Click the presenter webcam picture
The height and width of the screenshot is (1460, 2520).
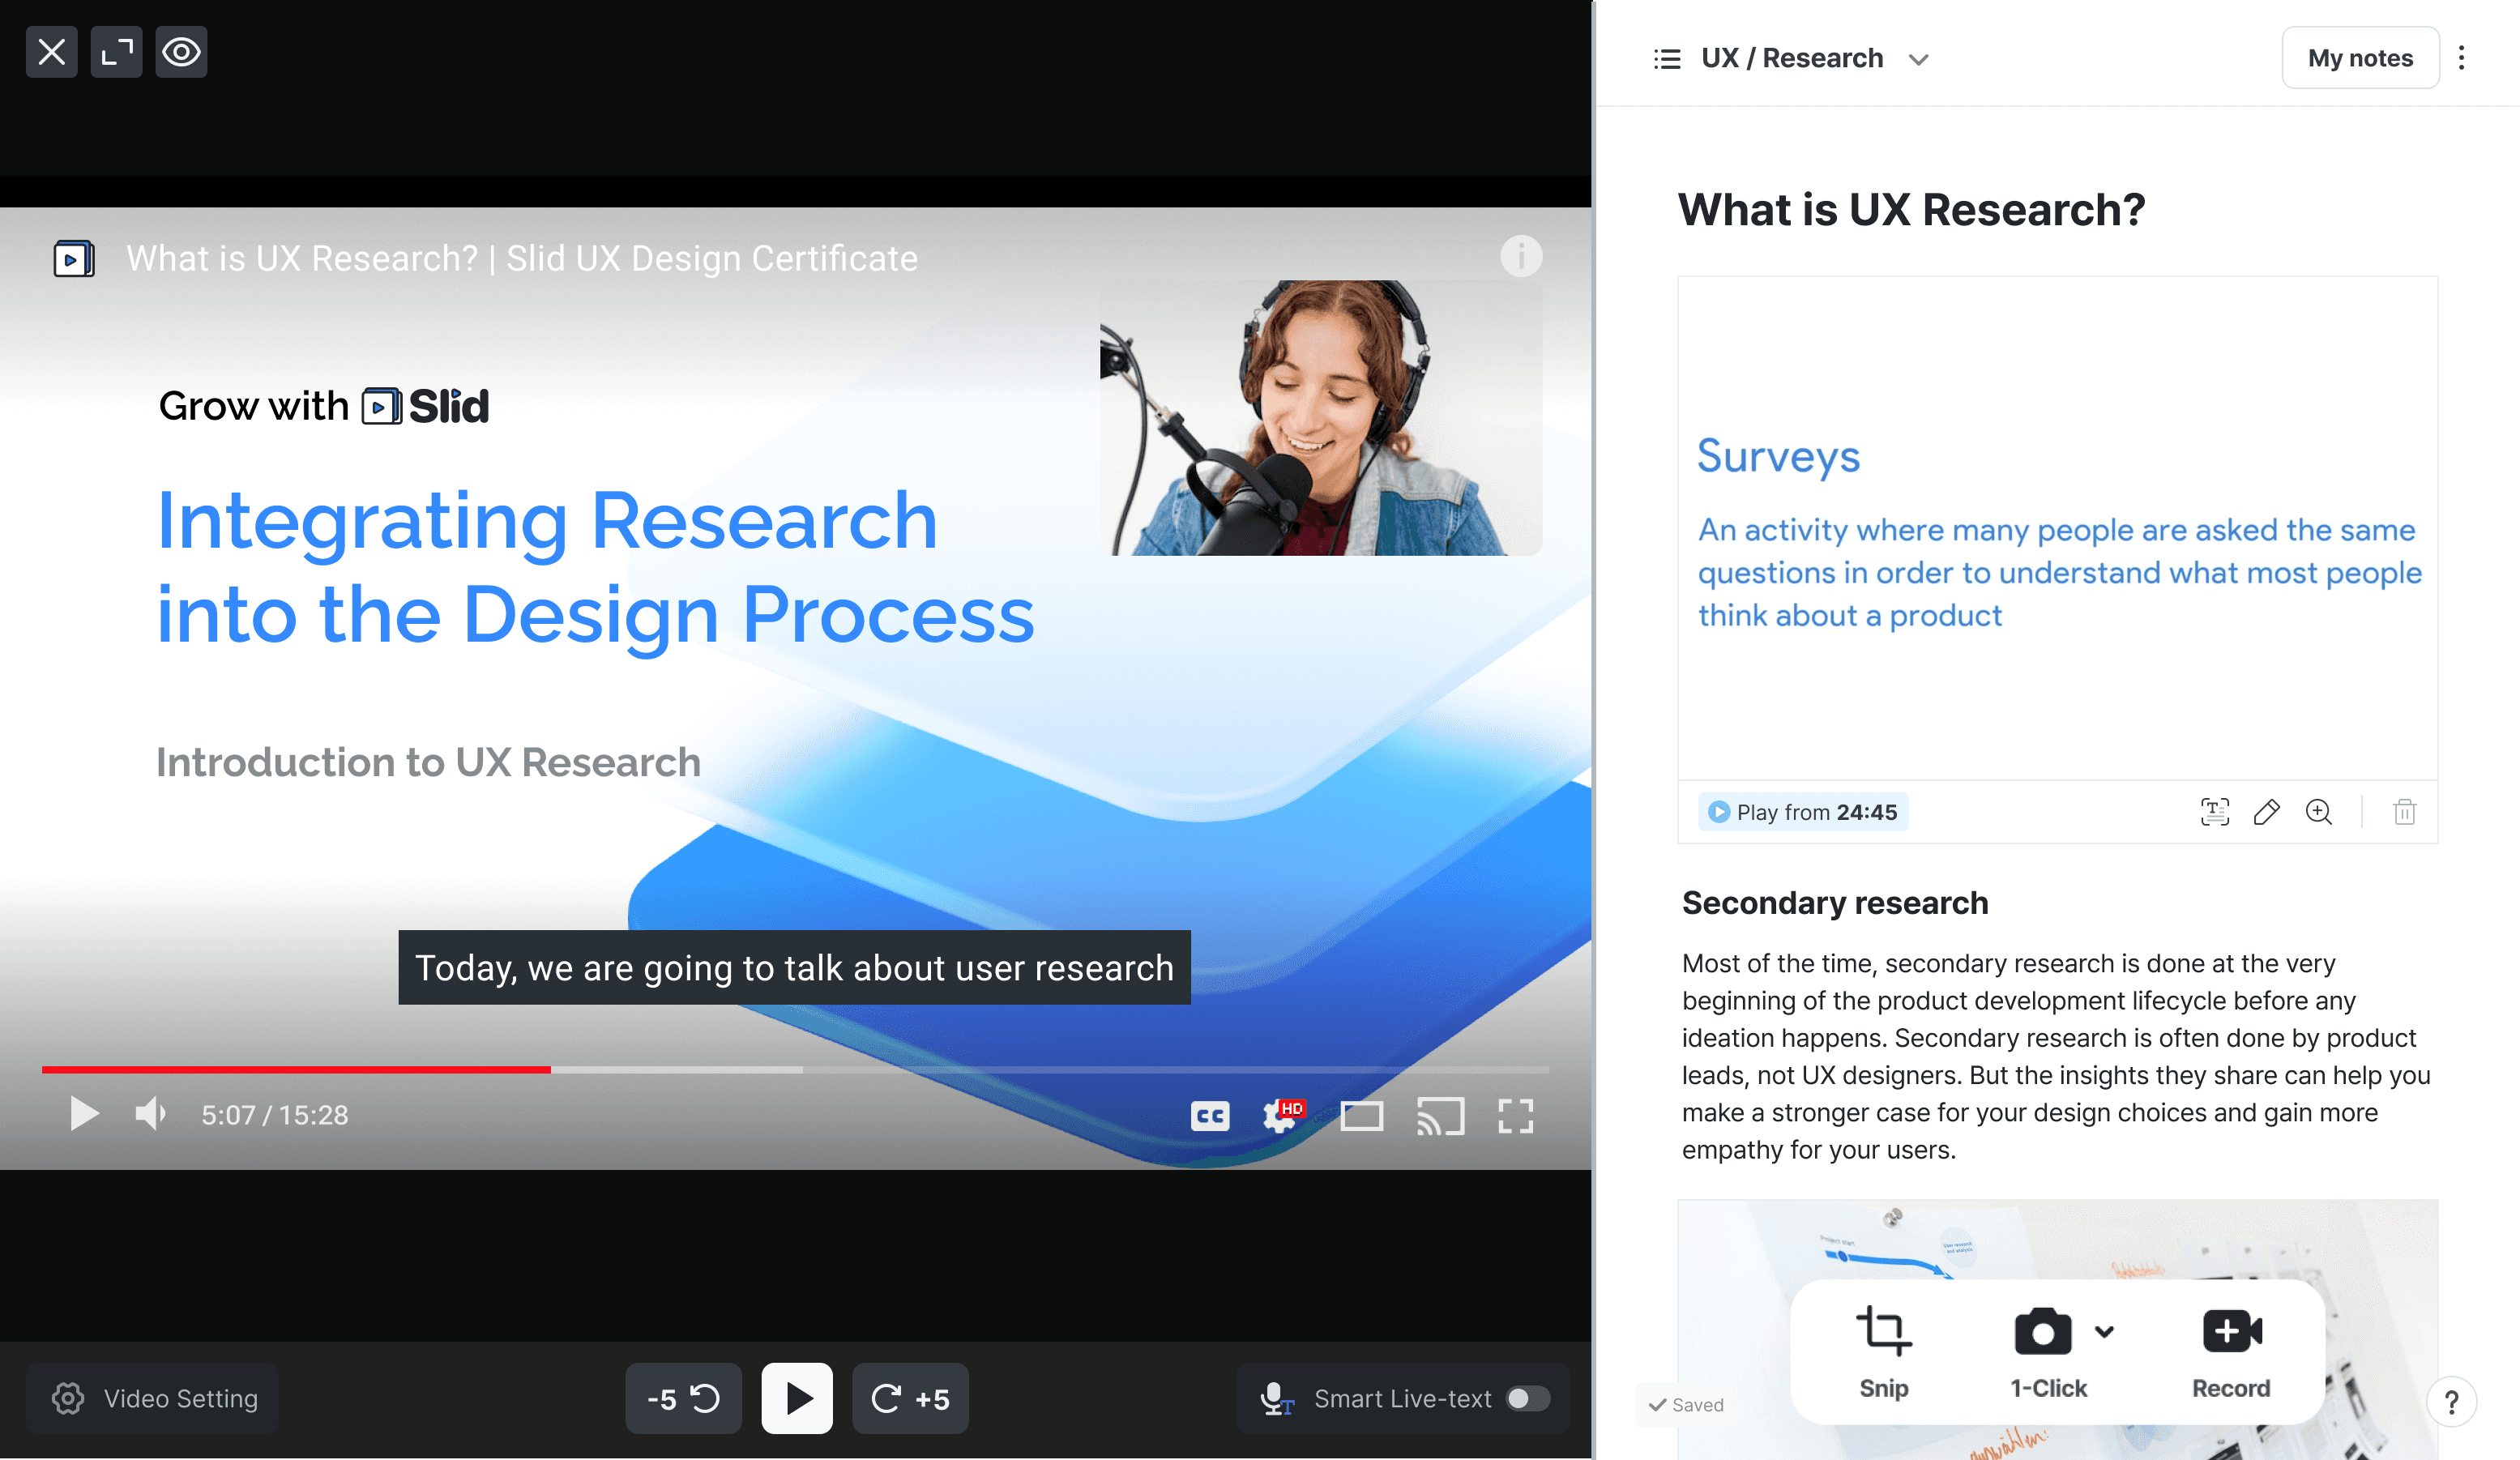coord(1321,418)
